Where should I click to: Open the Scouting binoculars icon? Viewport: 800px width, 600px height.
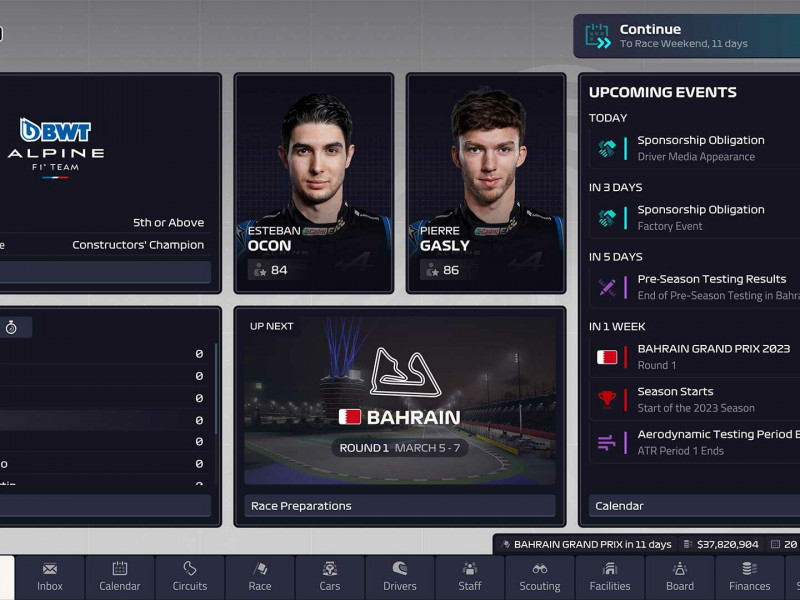click(x=540, y=568)
